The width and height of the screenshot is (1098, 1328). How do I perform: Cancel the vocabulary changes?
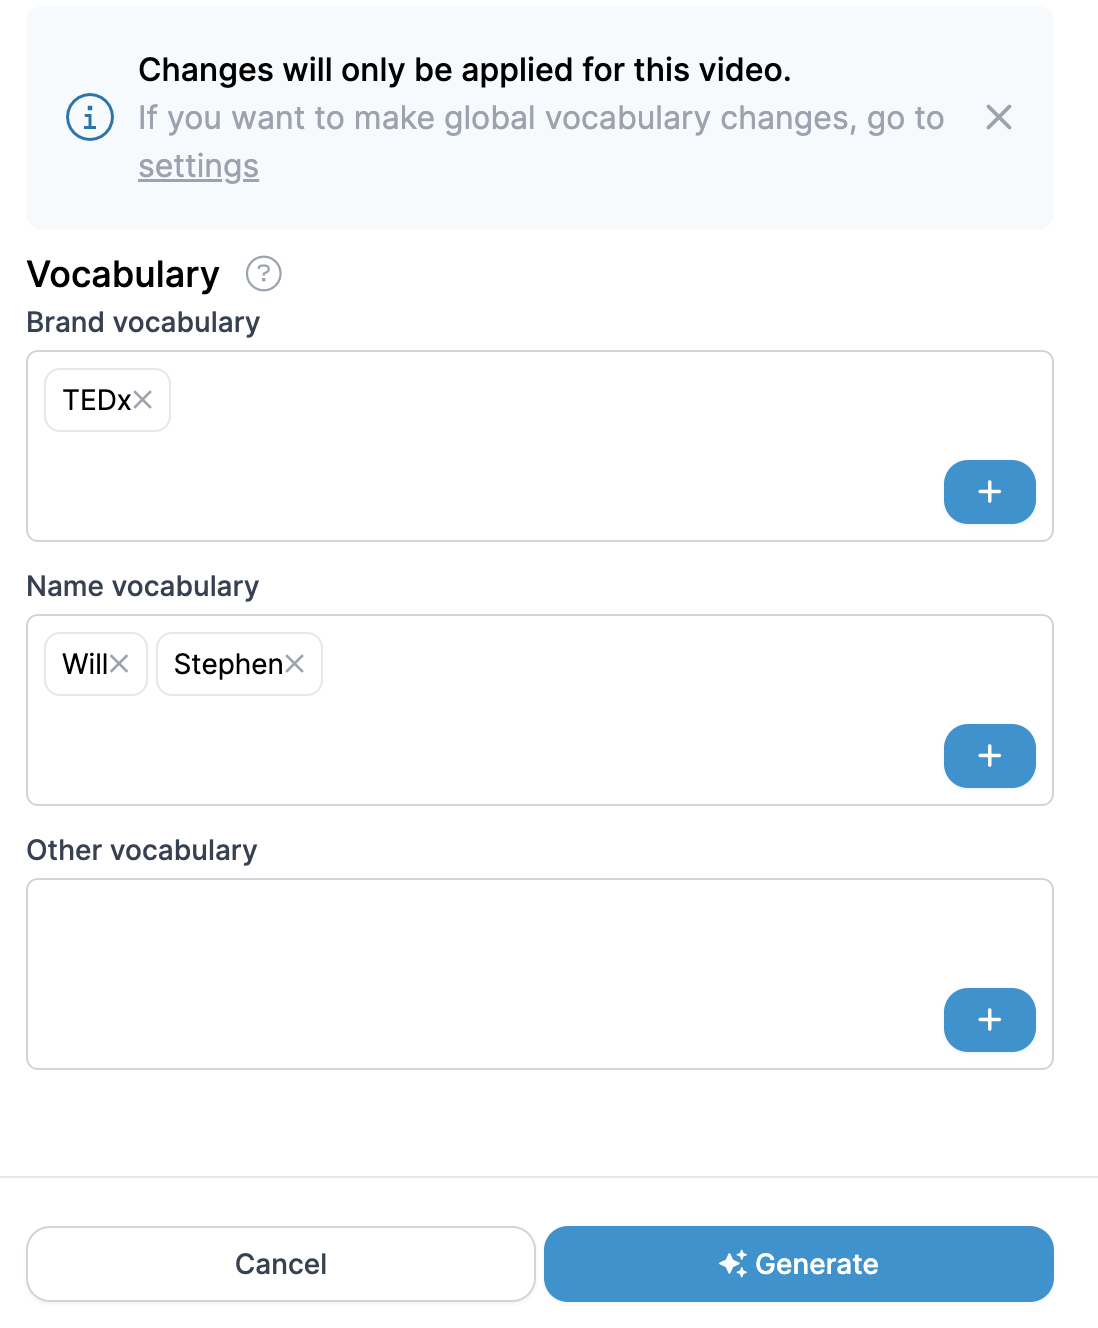click(x=281, y=1264)
